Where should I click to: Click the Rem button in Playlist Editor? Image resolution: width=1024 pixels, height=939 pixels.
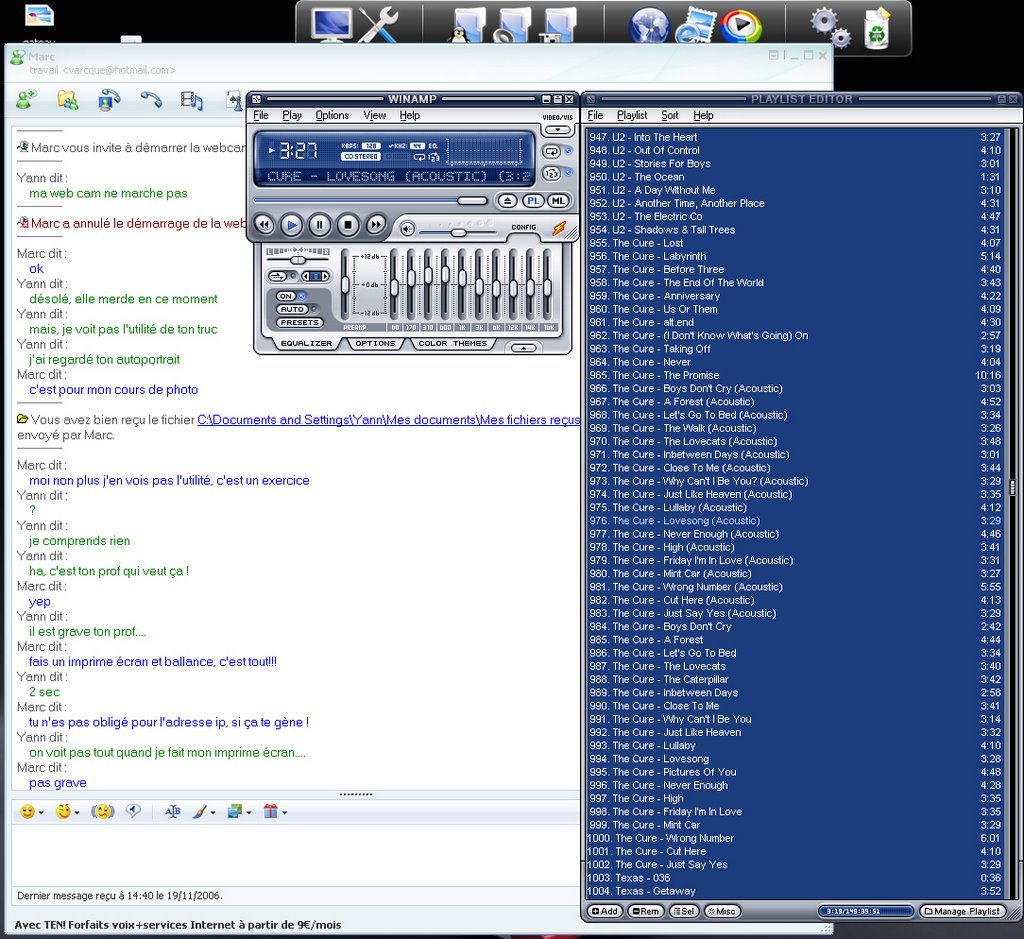(x=645, y=911)
